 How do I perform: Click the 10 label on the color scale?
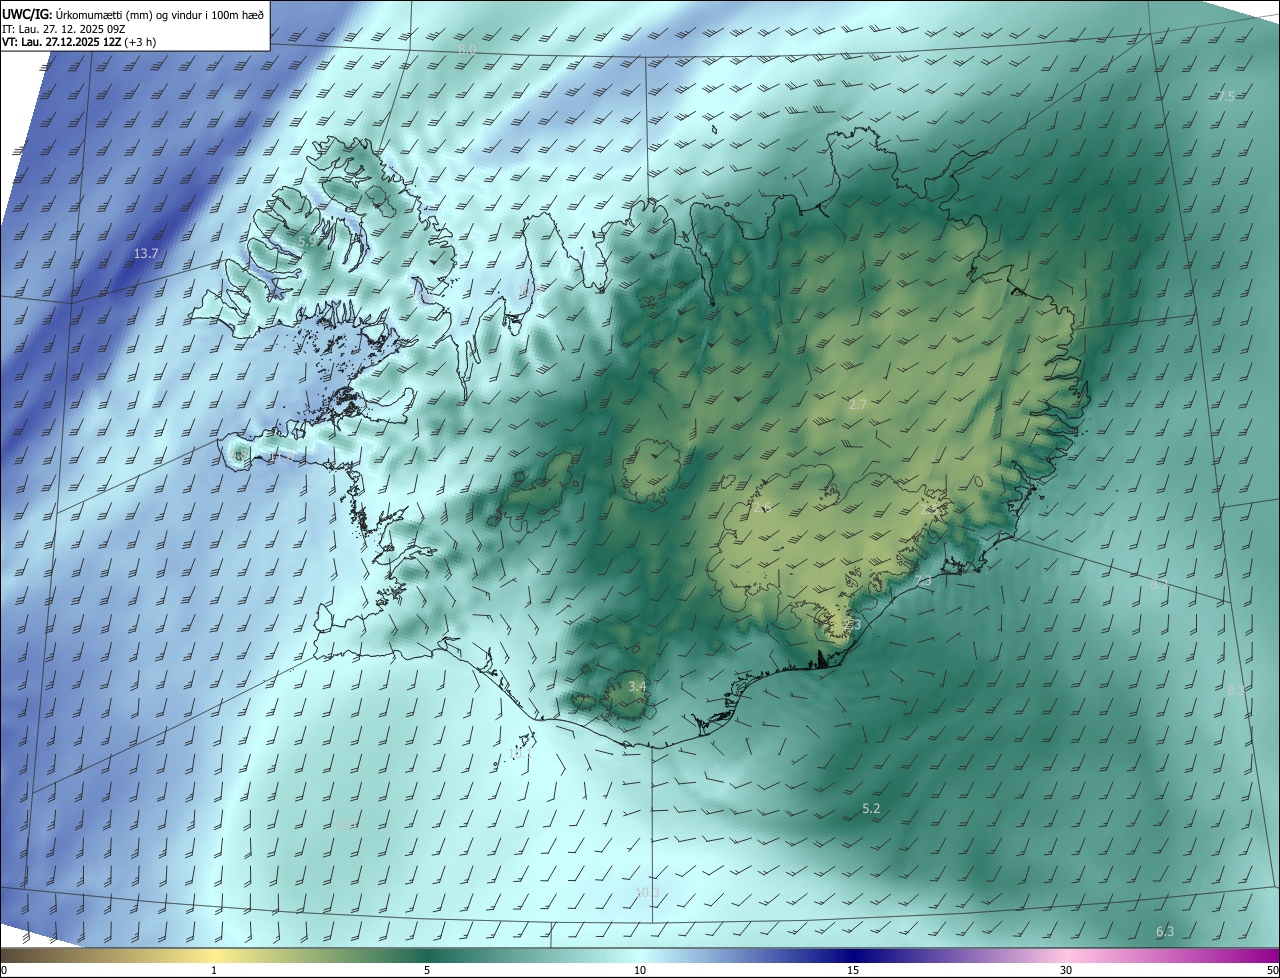click(640, 970)
